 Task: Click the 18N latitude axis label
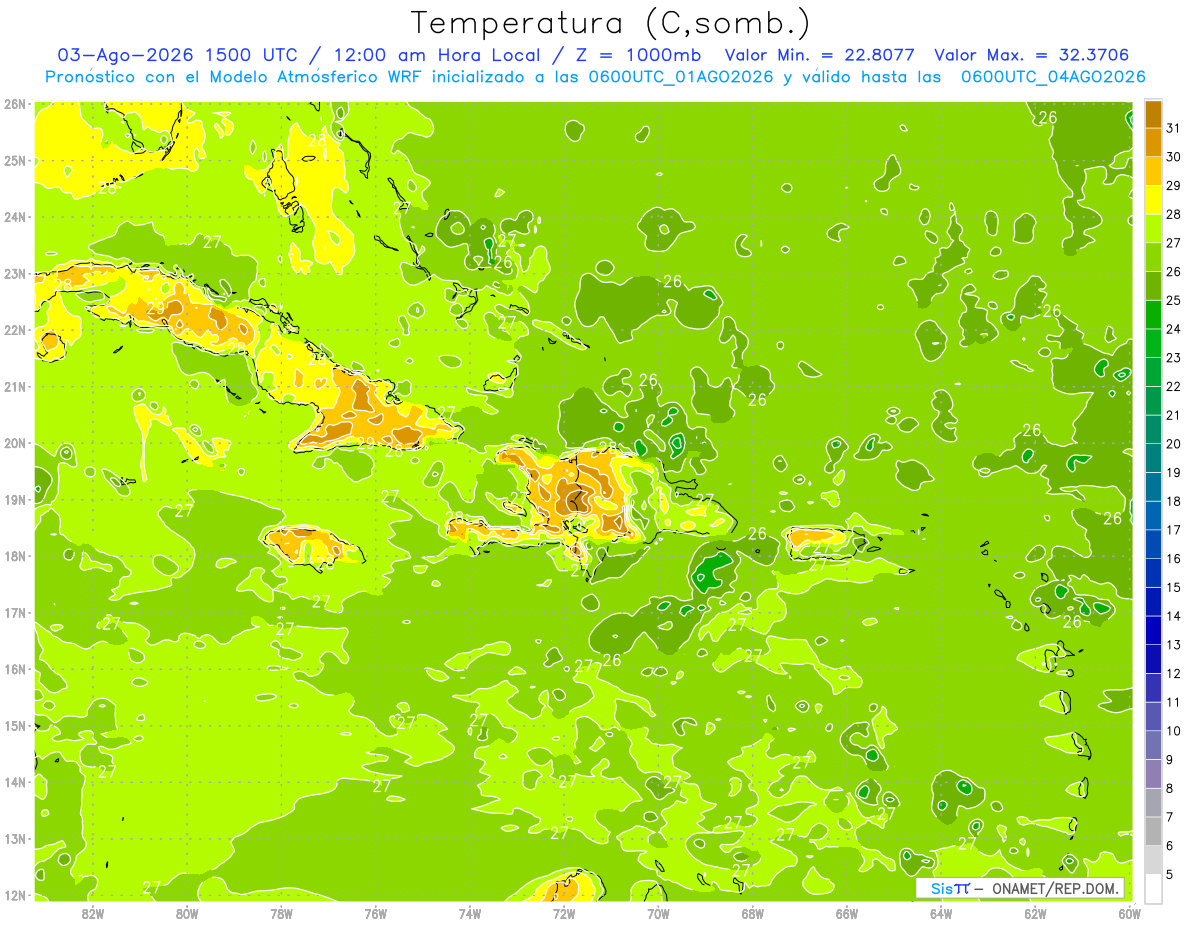(14, 556)
